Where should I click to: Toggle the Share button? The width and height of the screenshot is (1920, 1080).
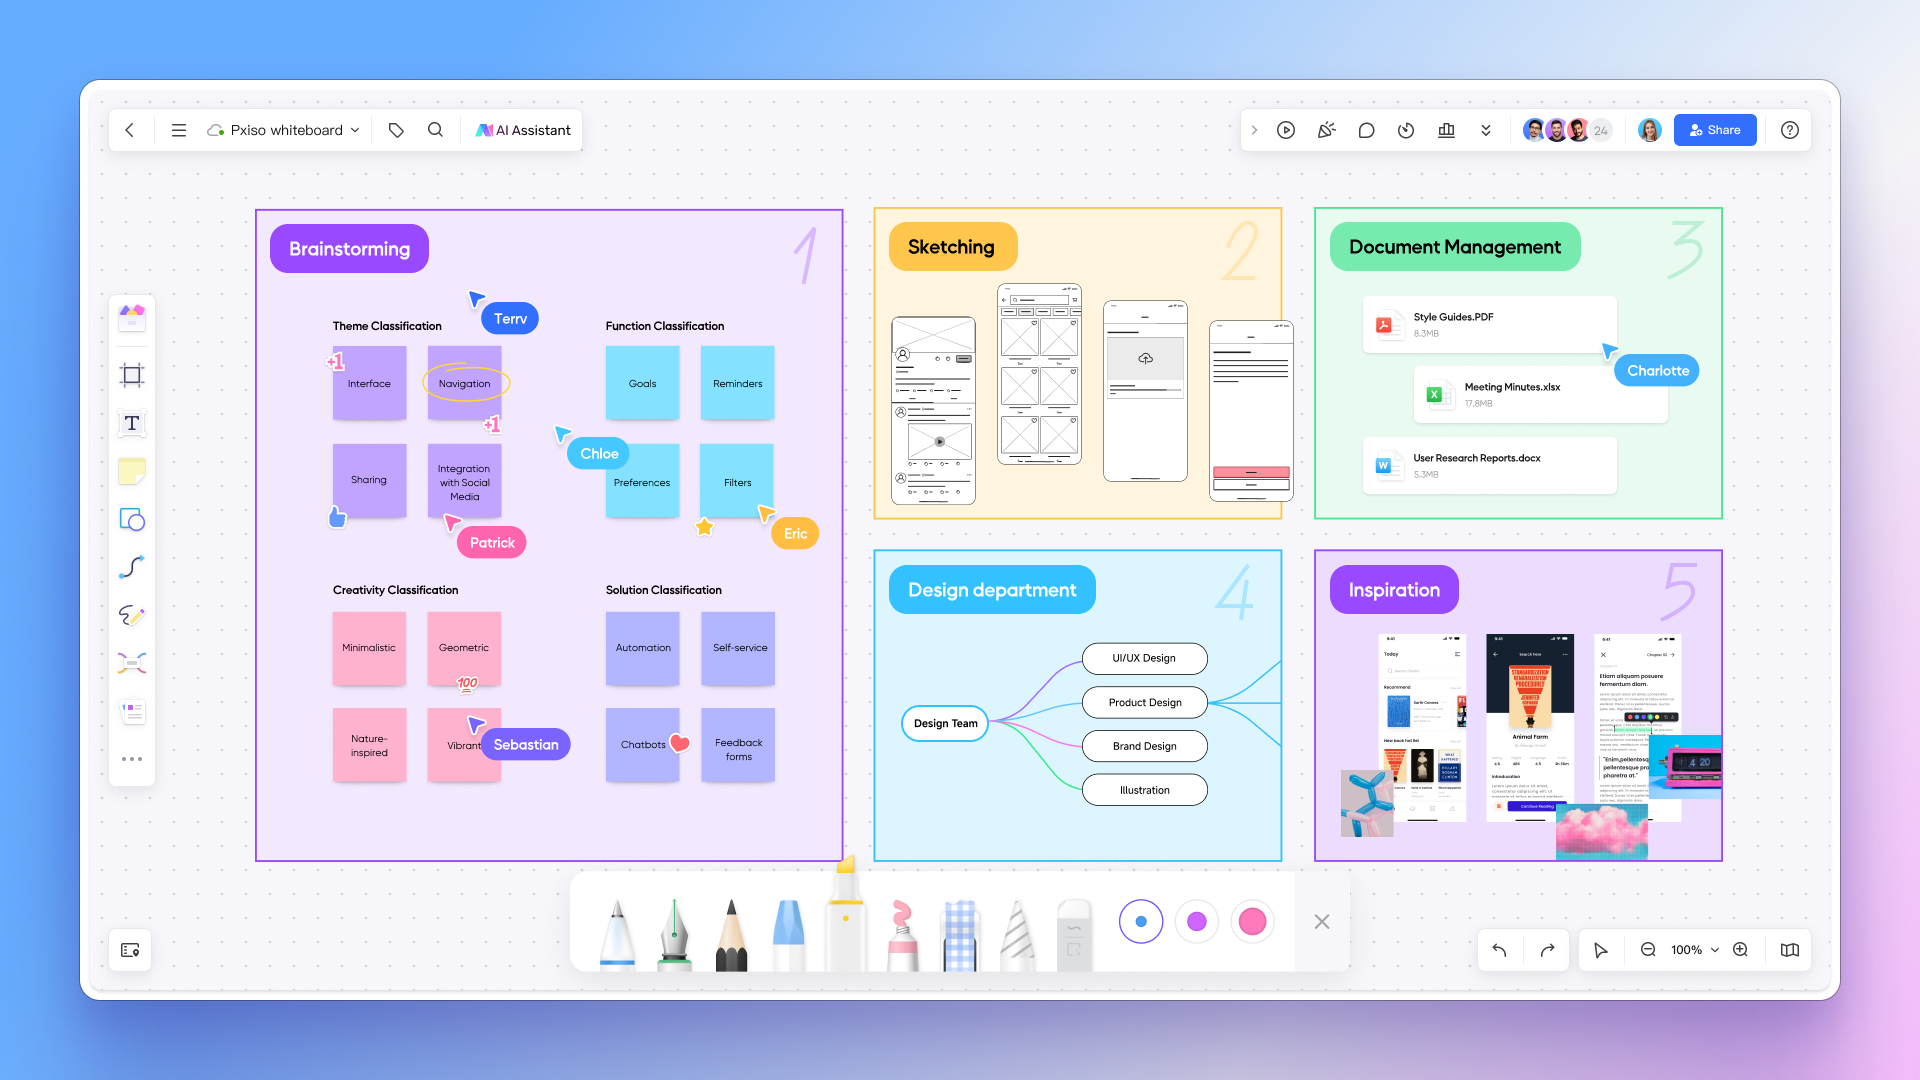[1714, 129]
